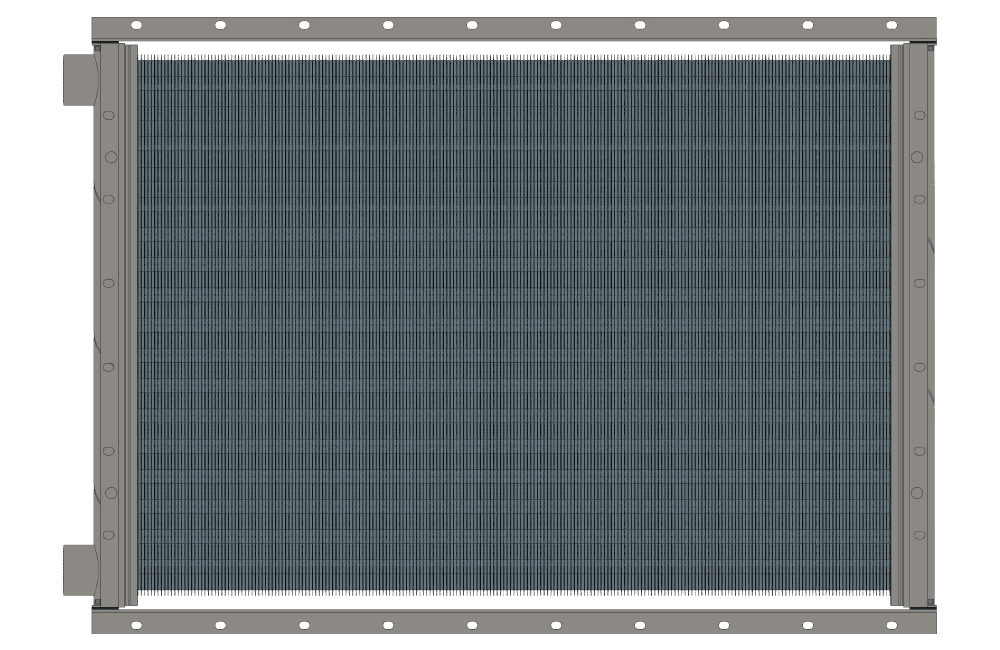Select the bottom edge of the fin pack
The image size is (1000, 650).
click(512, 593)
